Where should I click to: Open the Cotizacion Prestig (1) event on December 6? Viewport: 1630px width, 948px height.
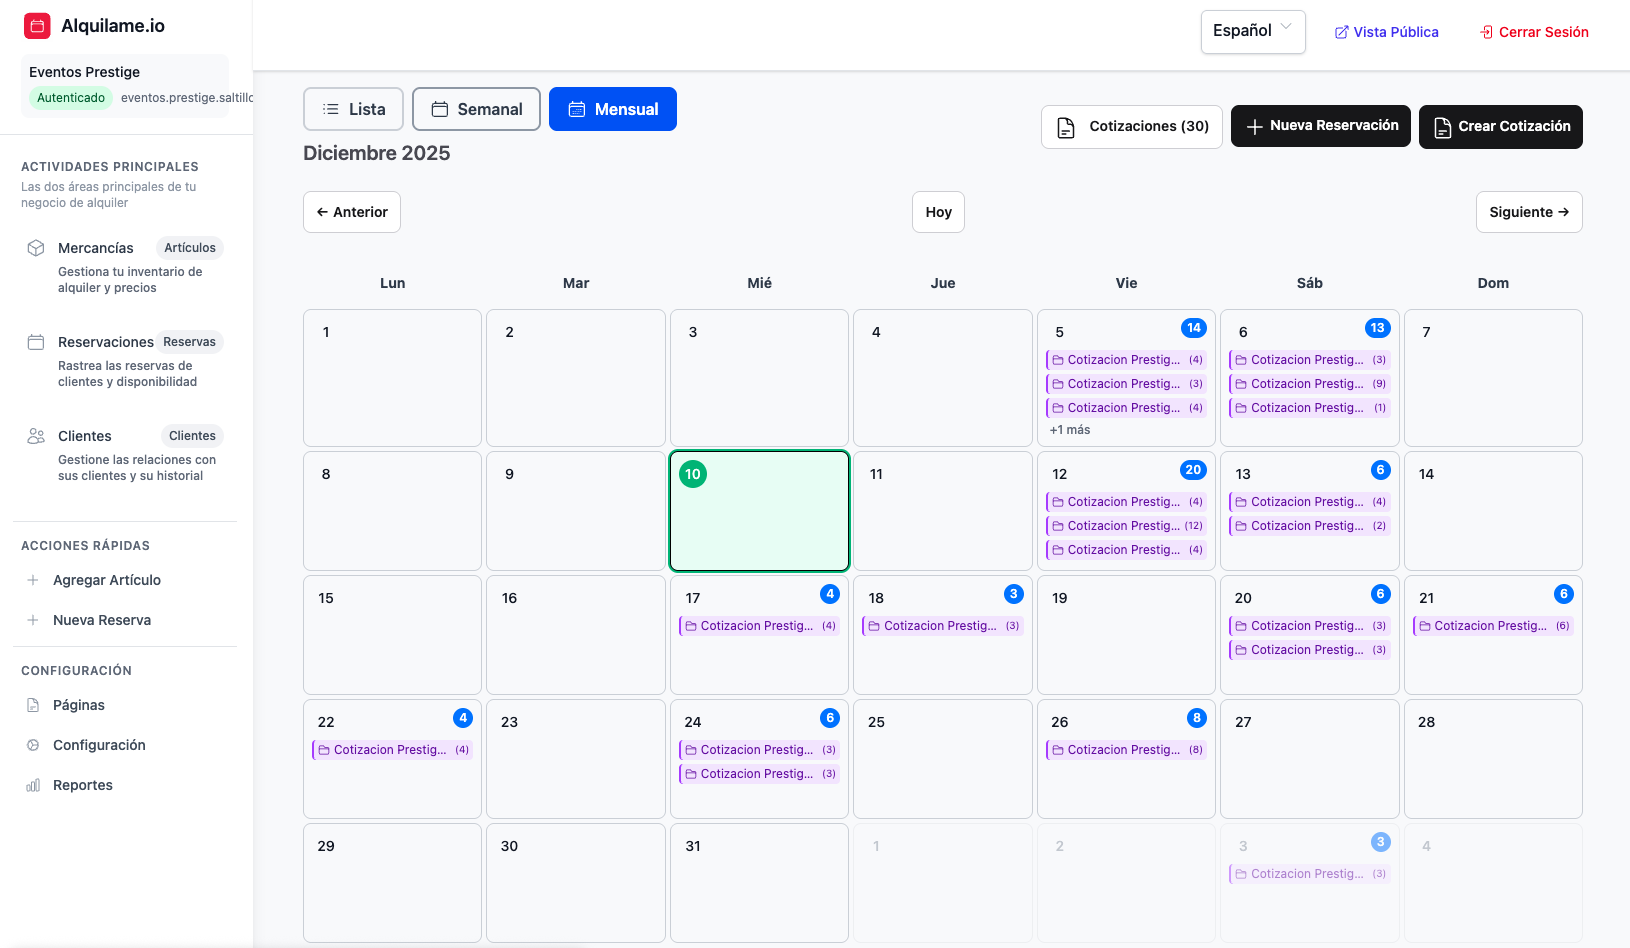click(1310, 408)
